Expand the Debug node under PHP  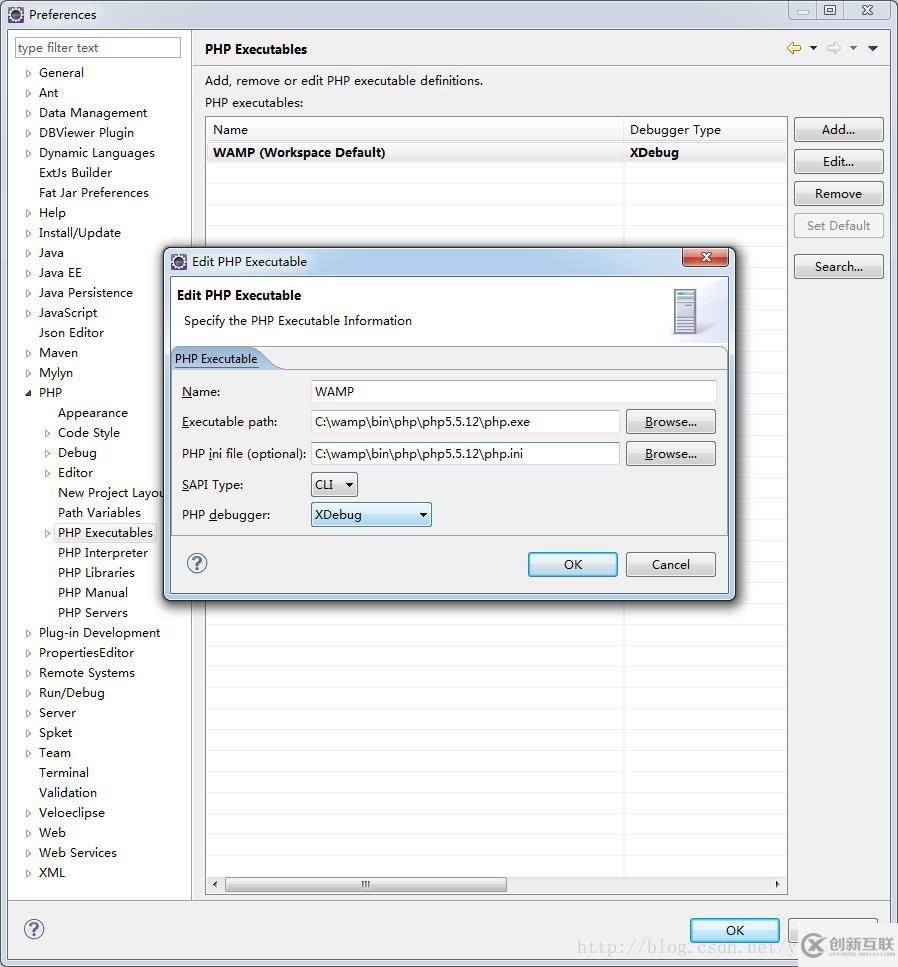47,453
